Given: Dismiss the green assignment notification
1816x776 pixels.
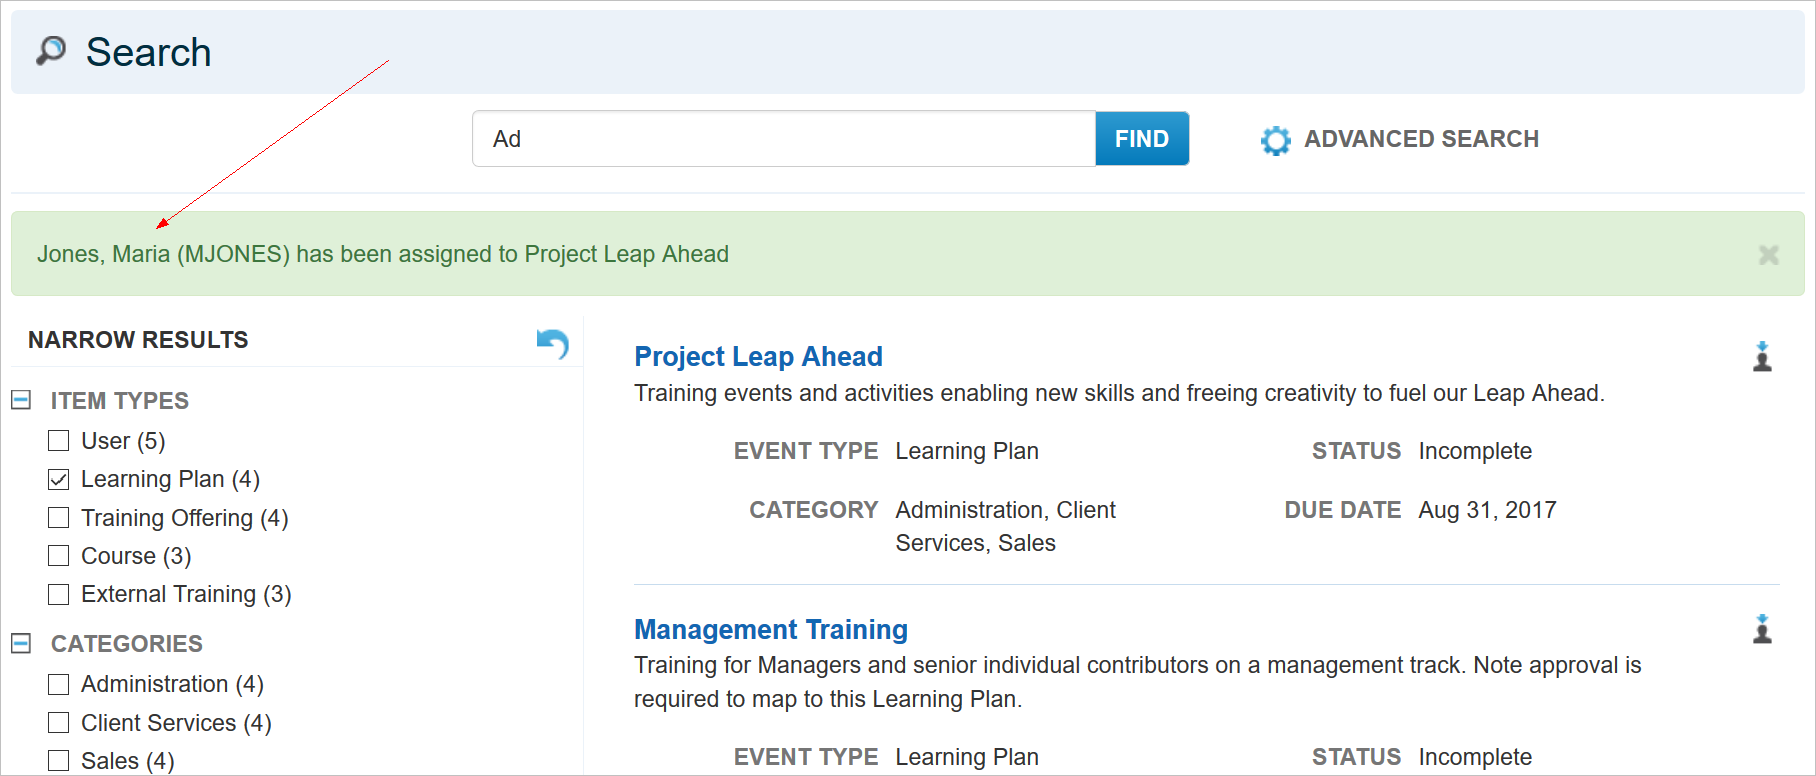Looking at the screenshot, I should (x=1768, y=255).
